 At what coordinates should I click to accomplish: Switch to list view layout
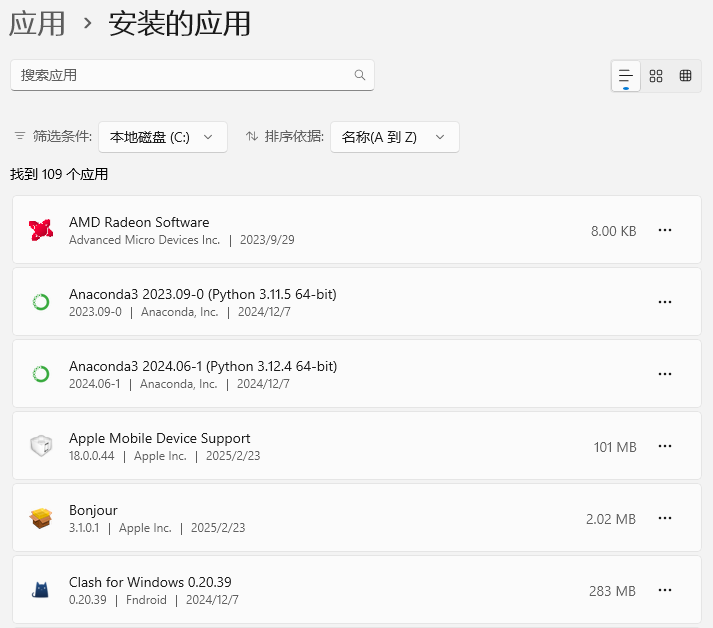tap(626, 76)
